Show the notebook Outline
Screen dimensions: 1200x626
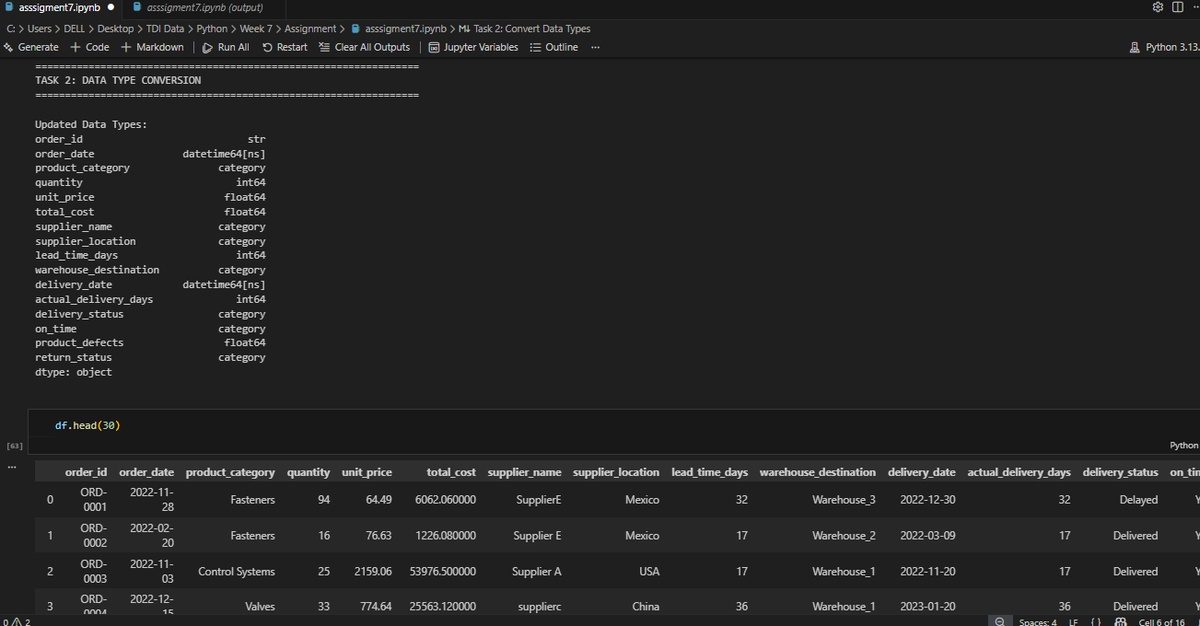point(553,47)
